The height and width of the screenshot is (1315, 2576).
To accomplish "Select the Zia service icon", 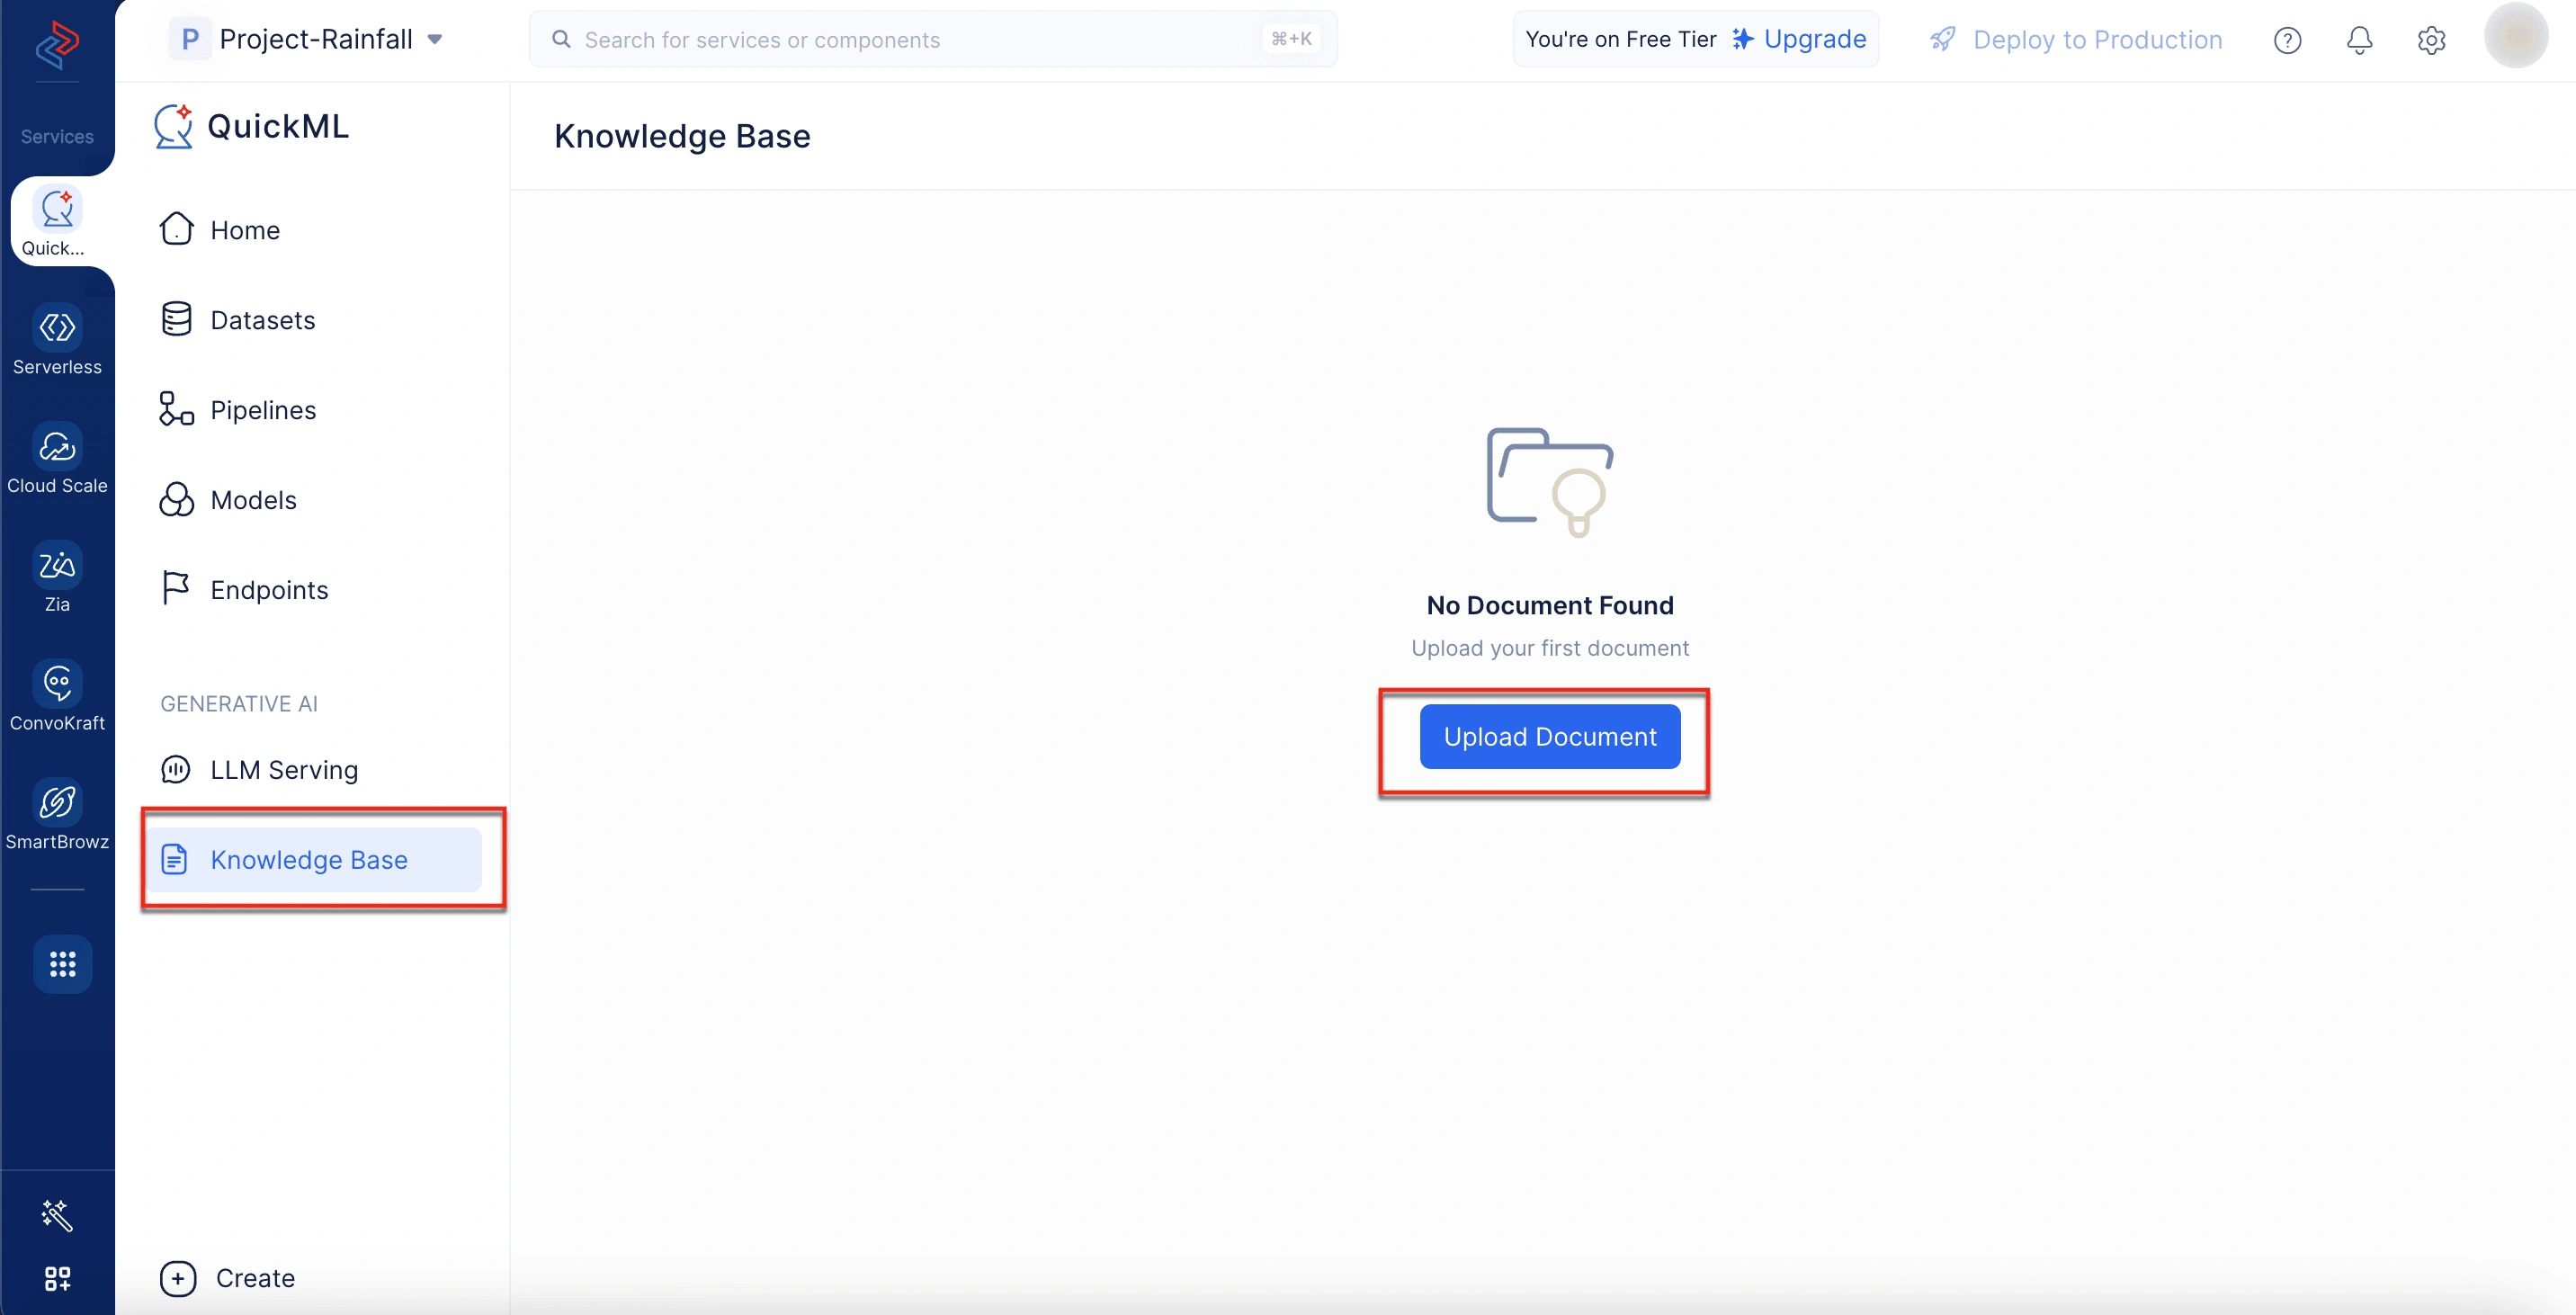I will pos(57,565).
